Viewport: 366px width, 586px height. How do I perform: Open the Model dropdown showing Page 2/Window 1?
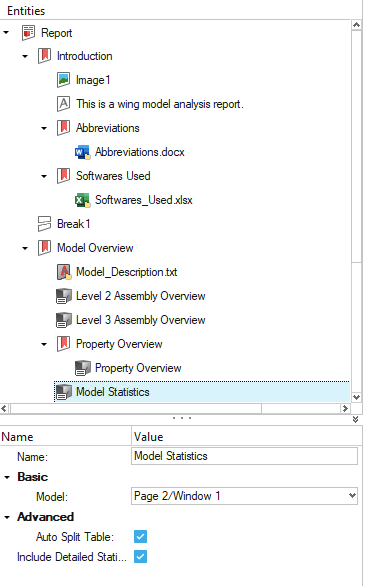tap(244, 496)
